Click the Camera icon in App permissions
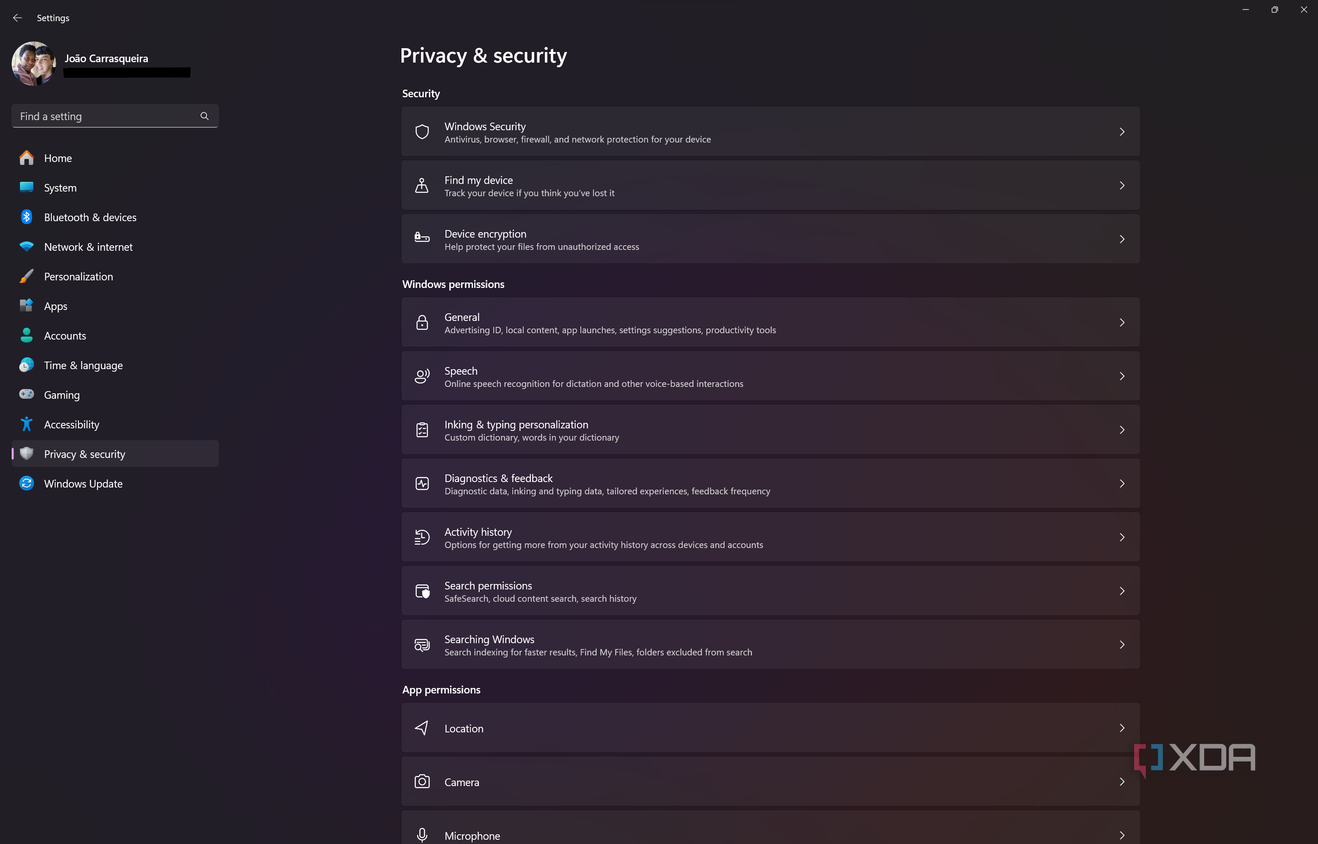This screenshot has height=844, width=1318. (x=422, y=782)
